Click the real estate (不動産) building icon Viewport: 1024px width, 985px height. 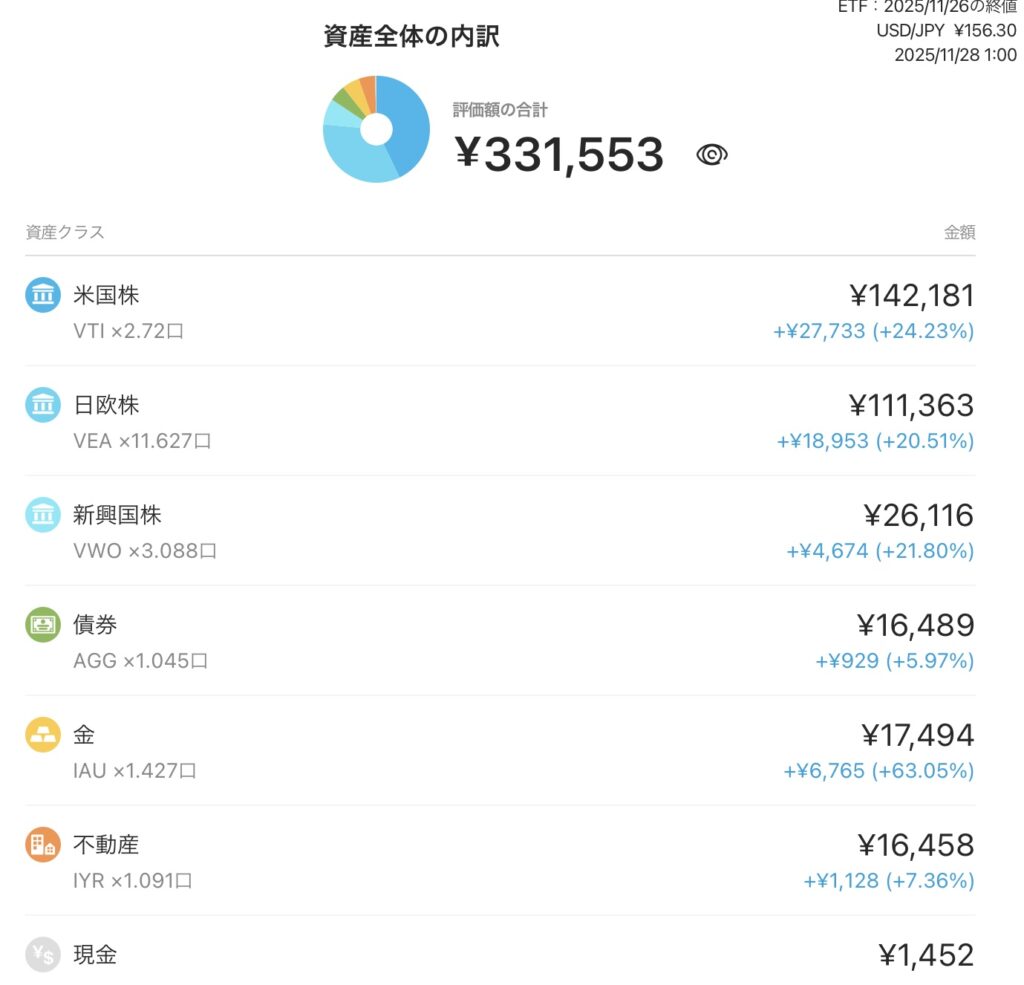pos(43,845)
